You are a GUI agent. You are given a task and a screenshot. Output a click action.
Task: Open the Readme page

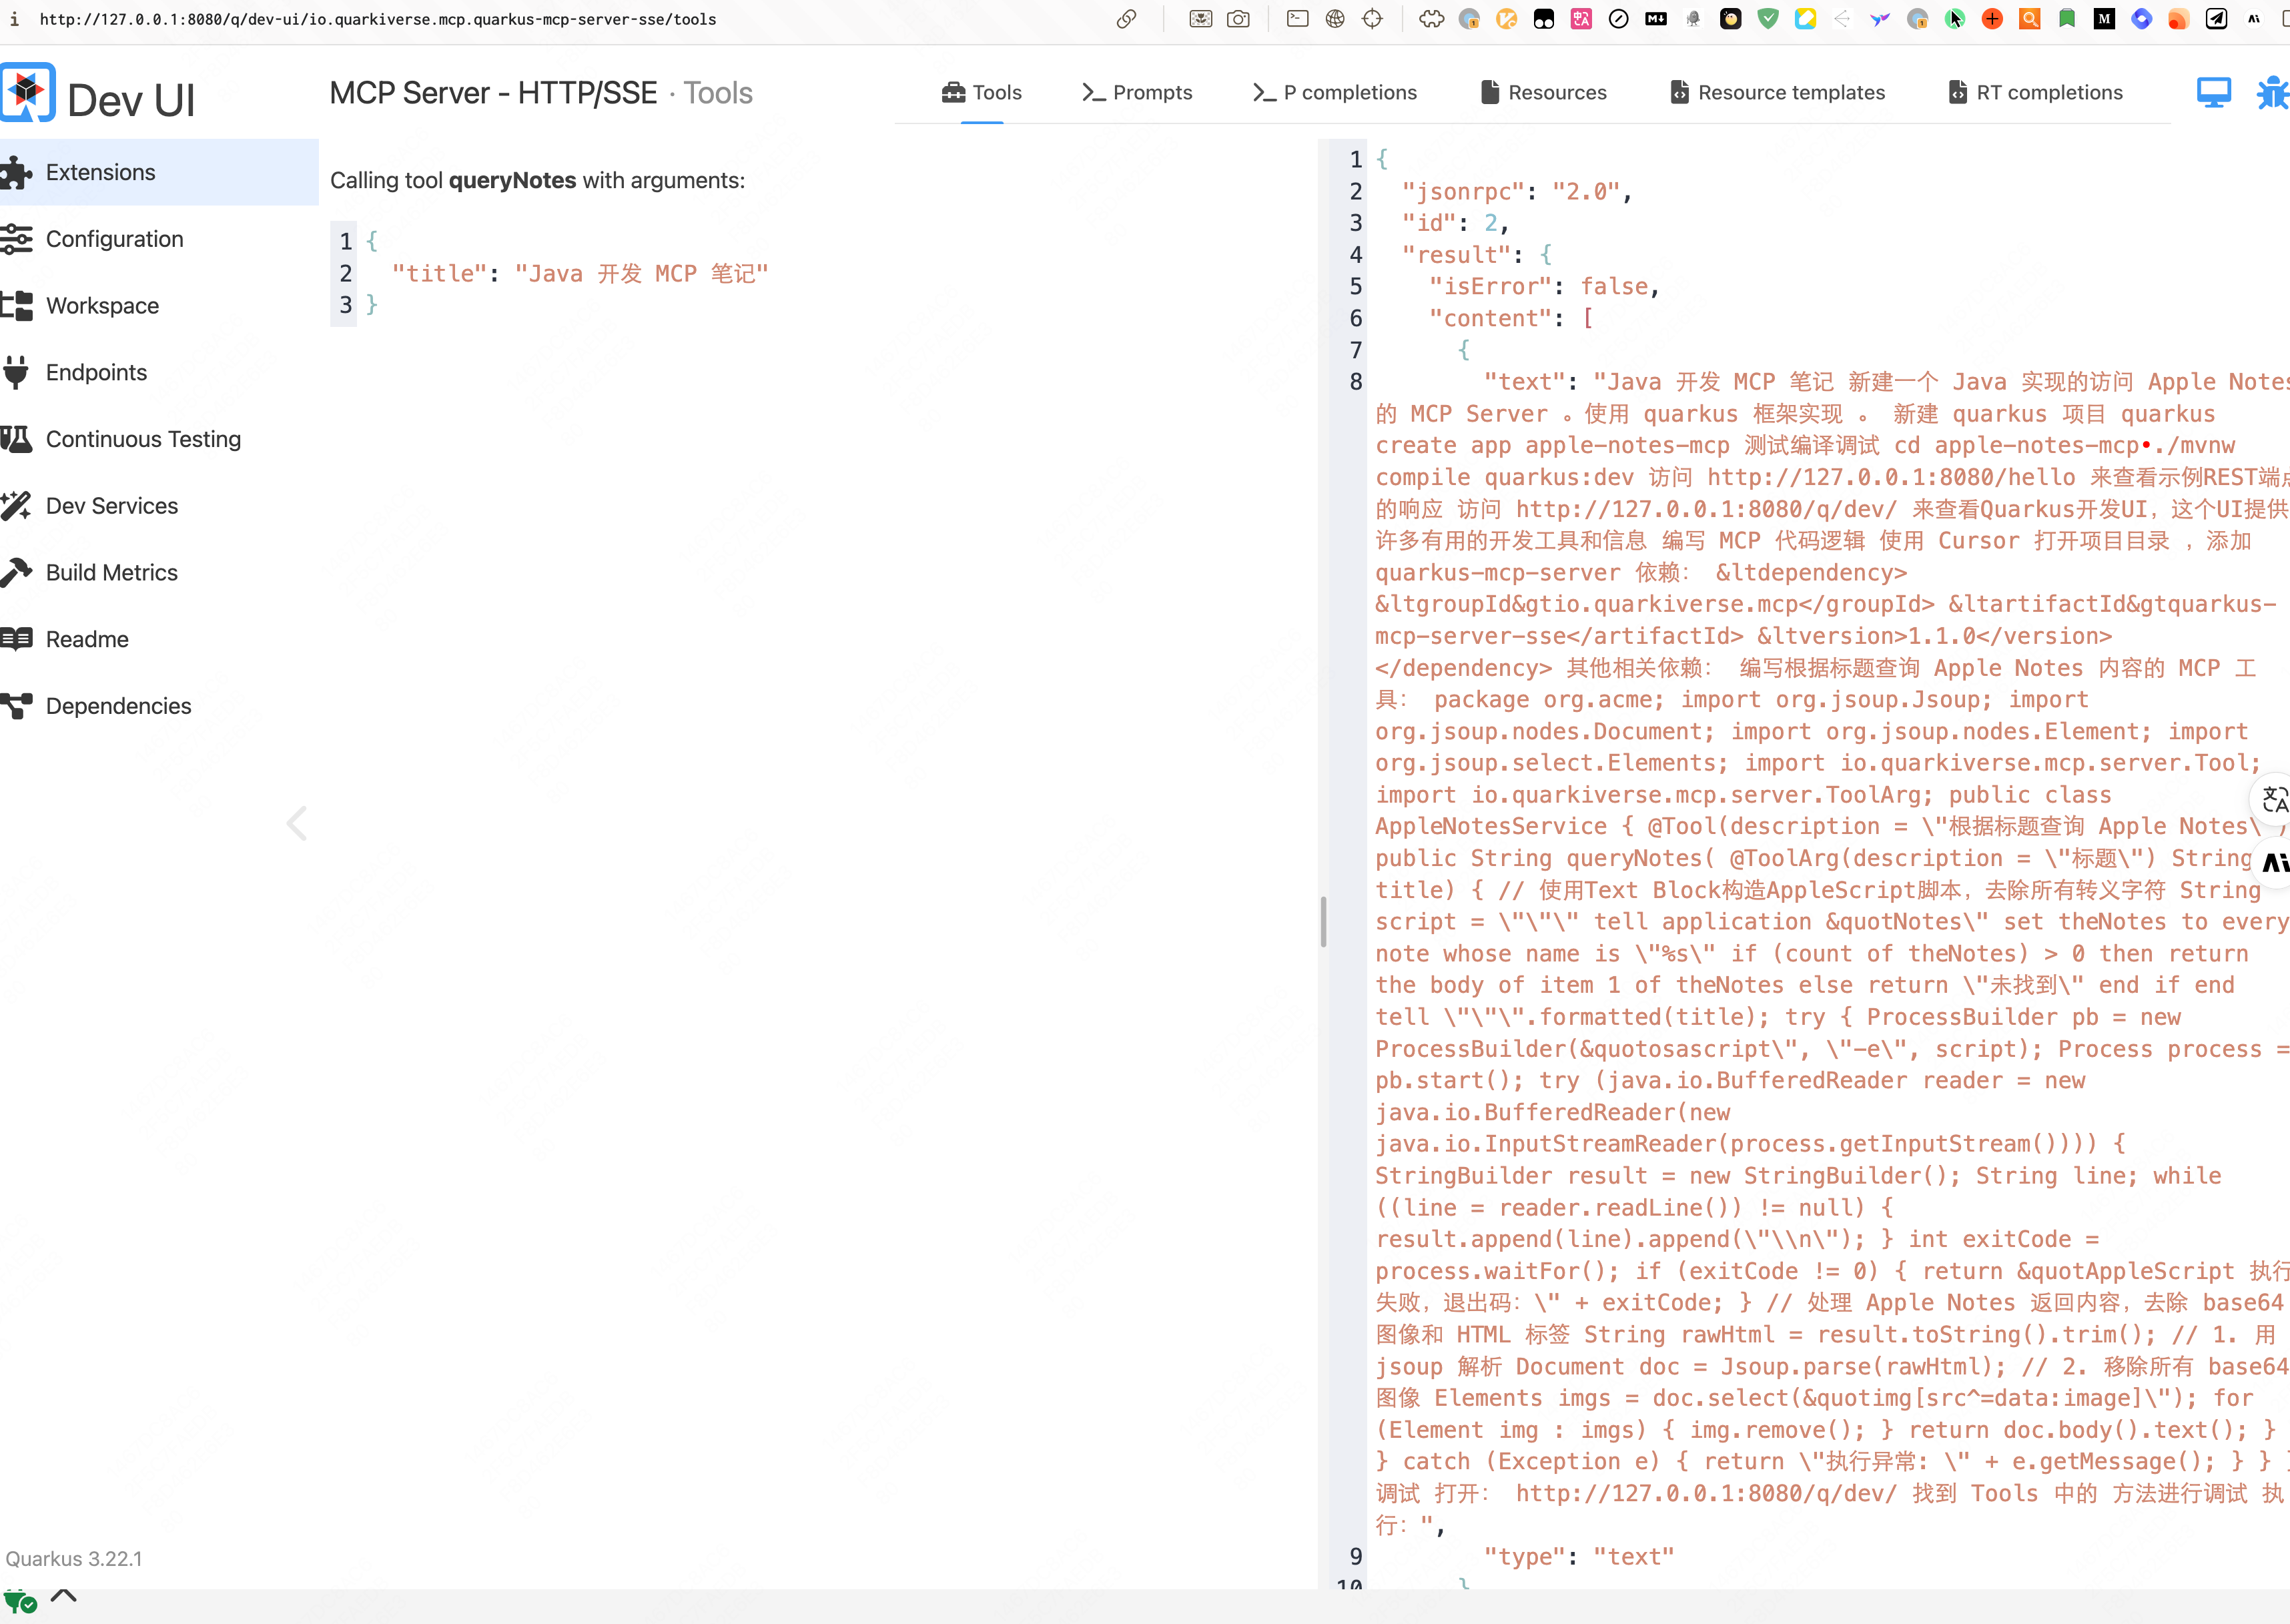[x=159, y=639]
